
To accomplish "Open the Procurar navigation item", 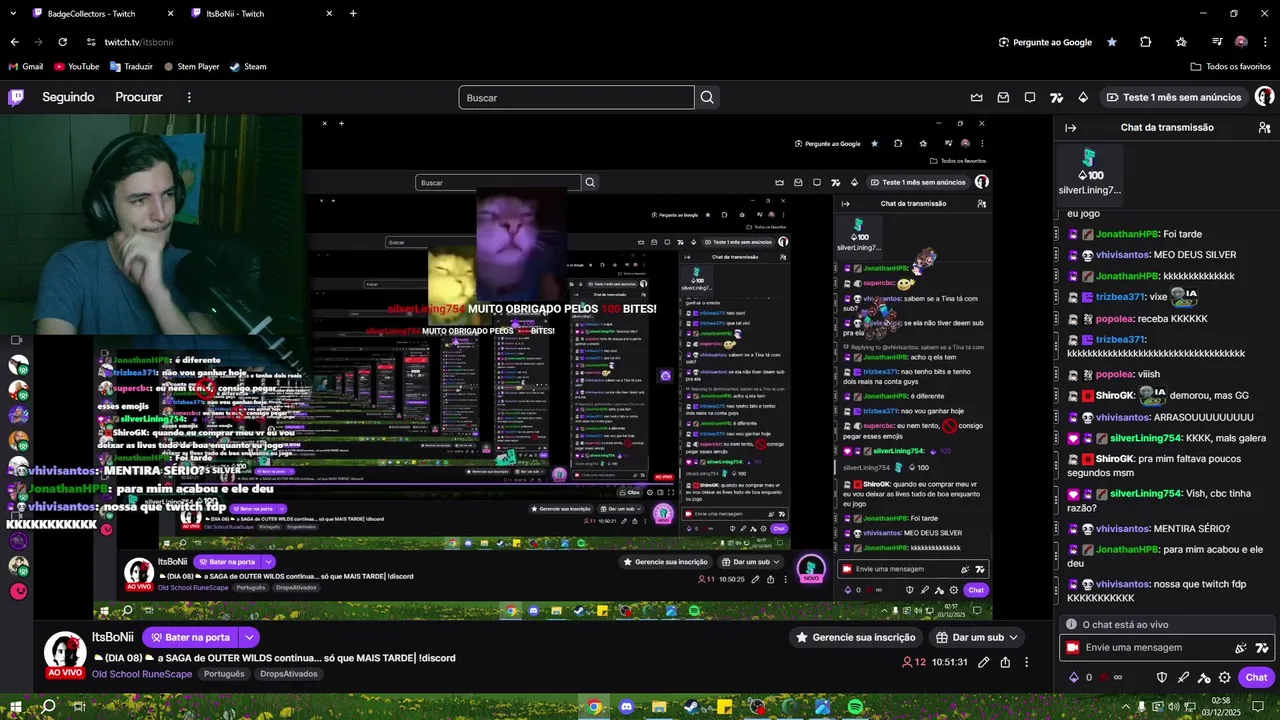I will pyautogui.click(x=139, y=97).
